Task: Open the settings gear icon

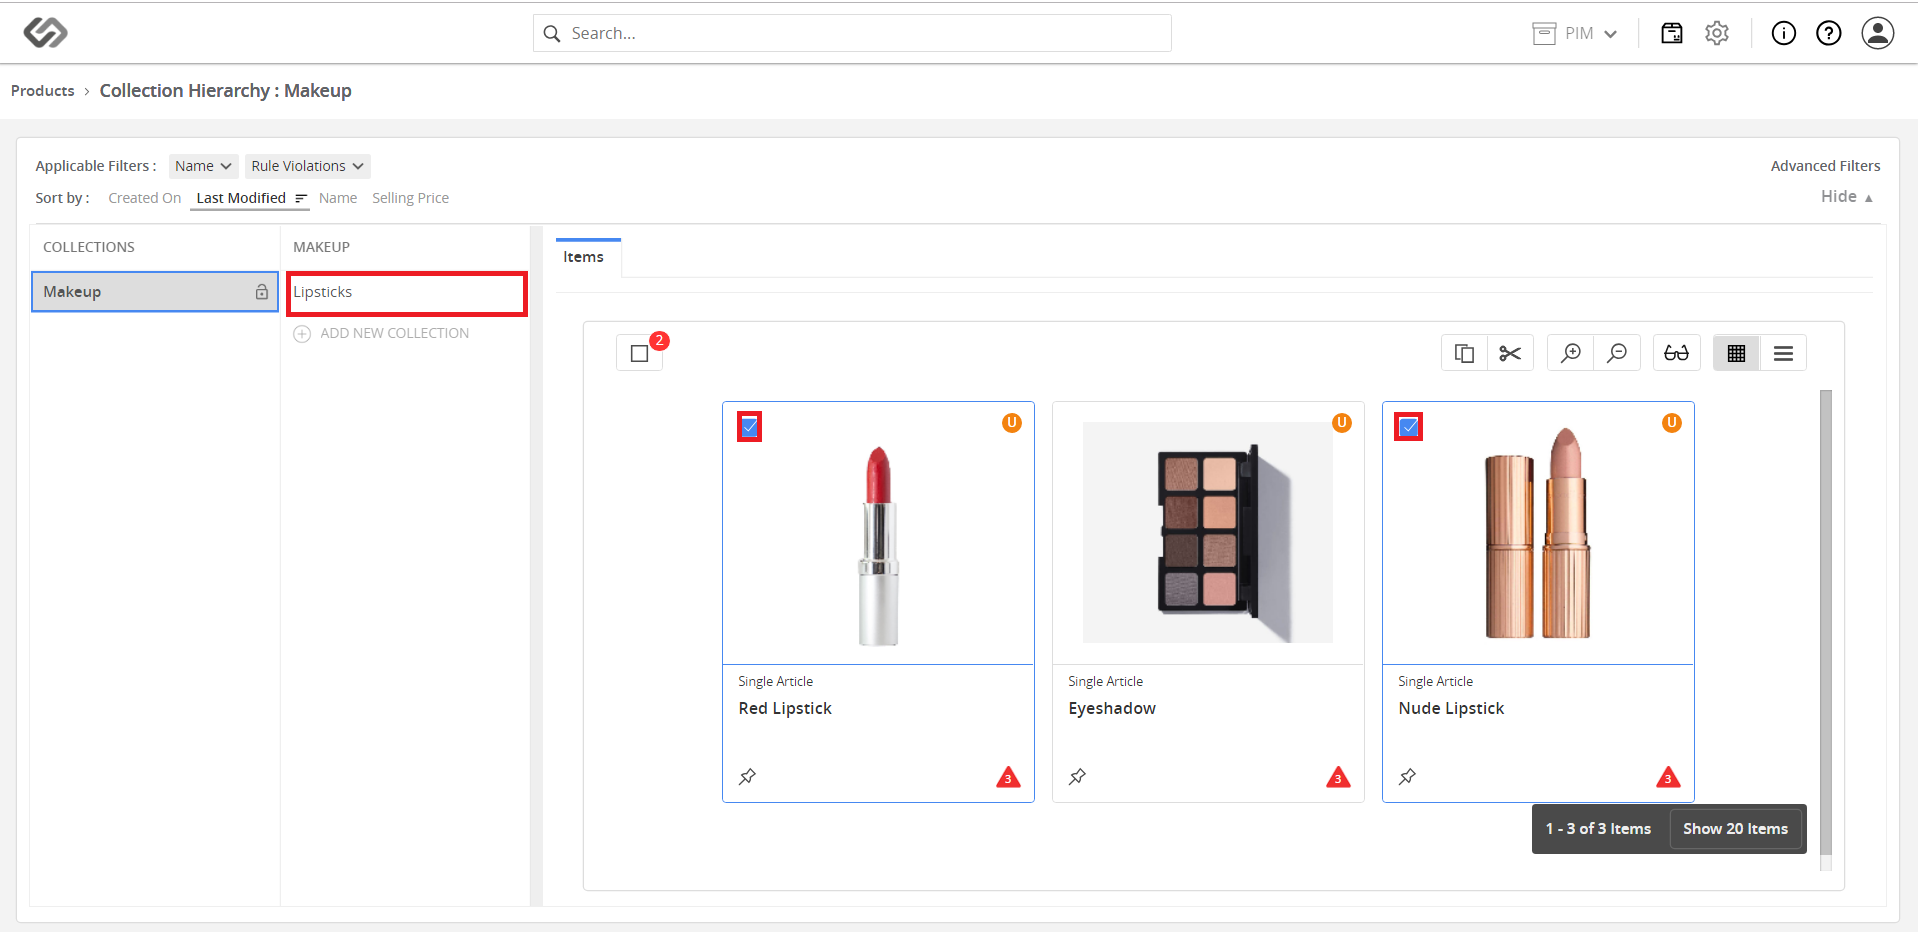Action: (1717, 33)
